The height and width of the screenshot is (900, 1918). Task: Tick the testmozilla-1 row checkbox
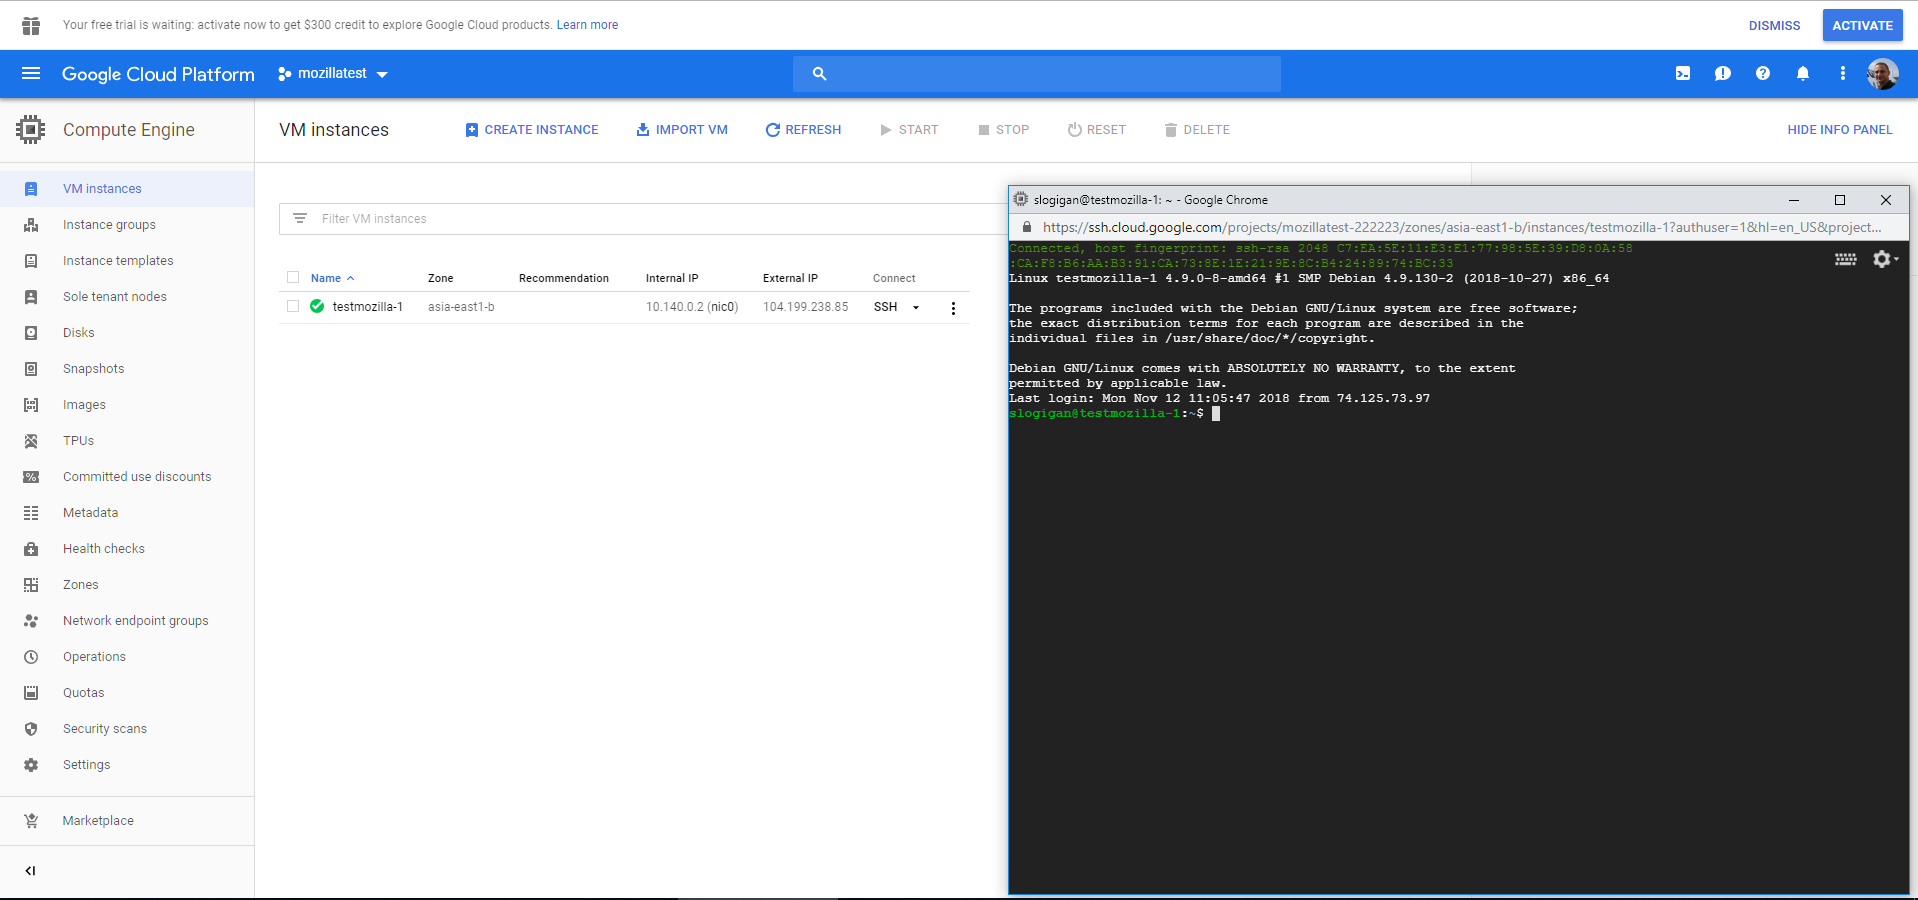(293, 306)
